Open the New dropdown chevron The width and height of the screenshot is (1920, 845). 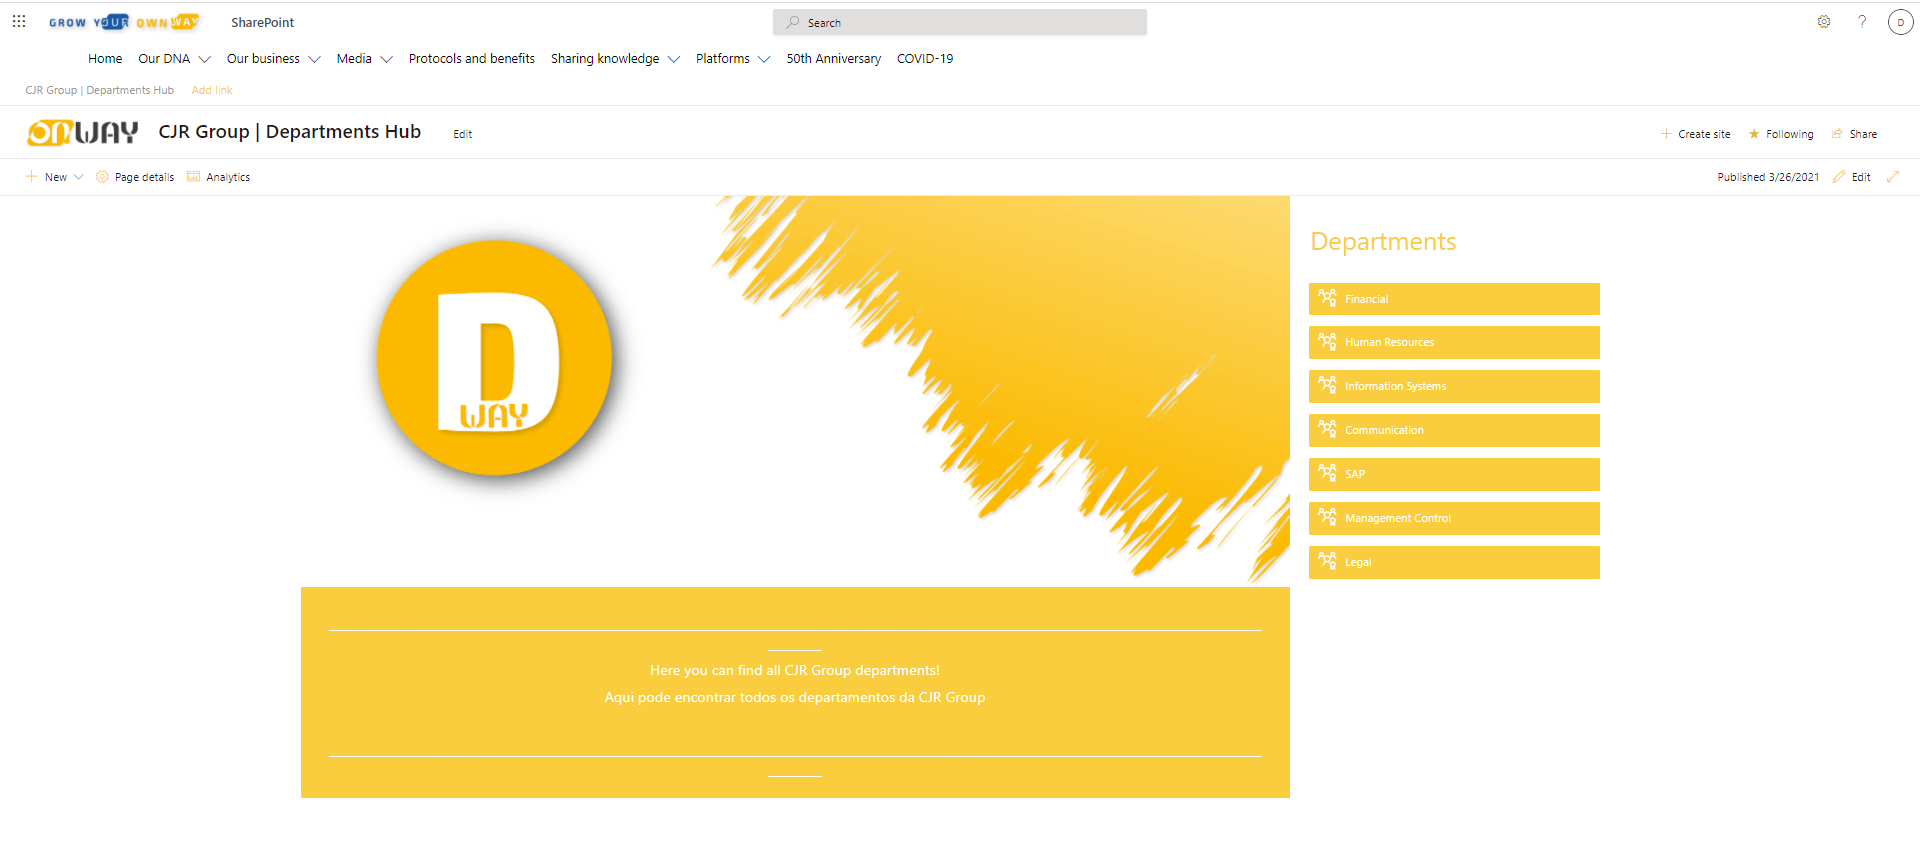point(78,177)
